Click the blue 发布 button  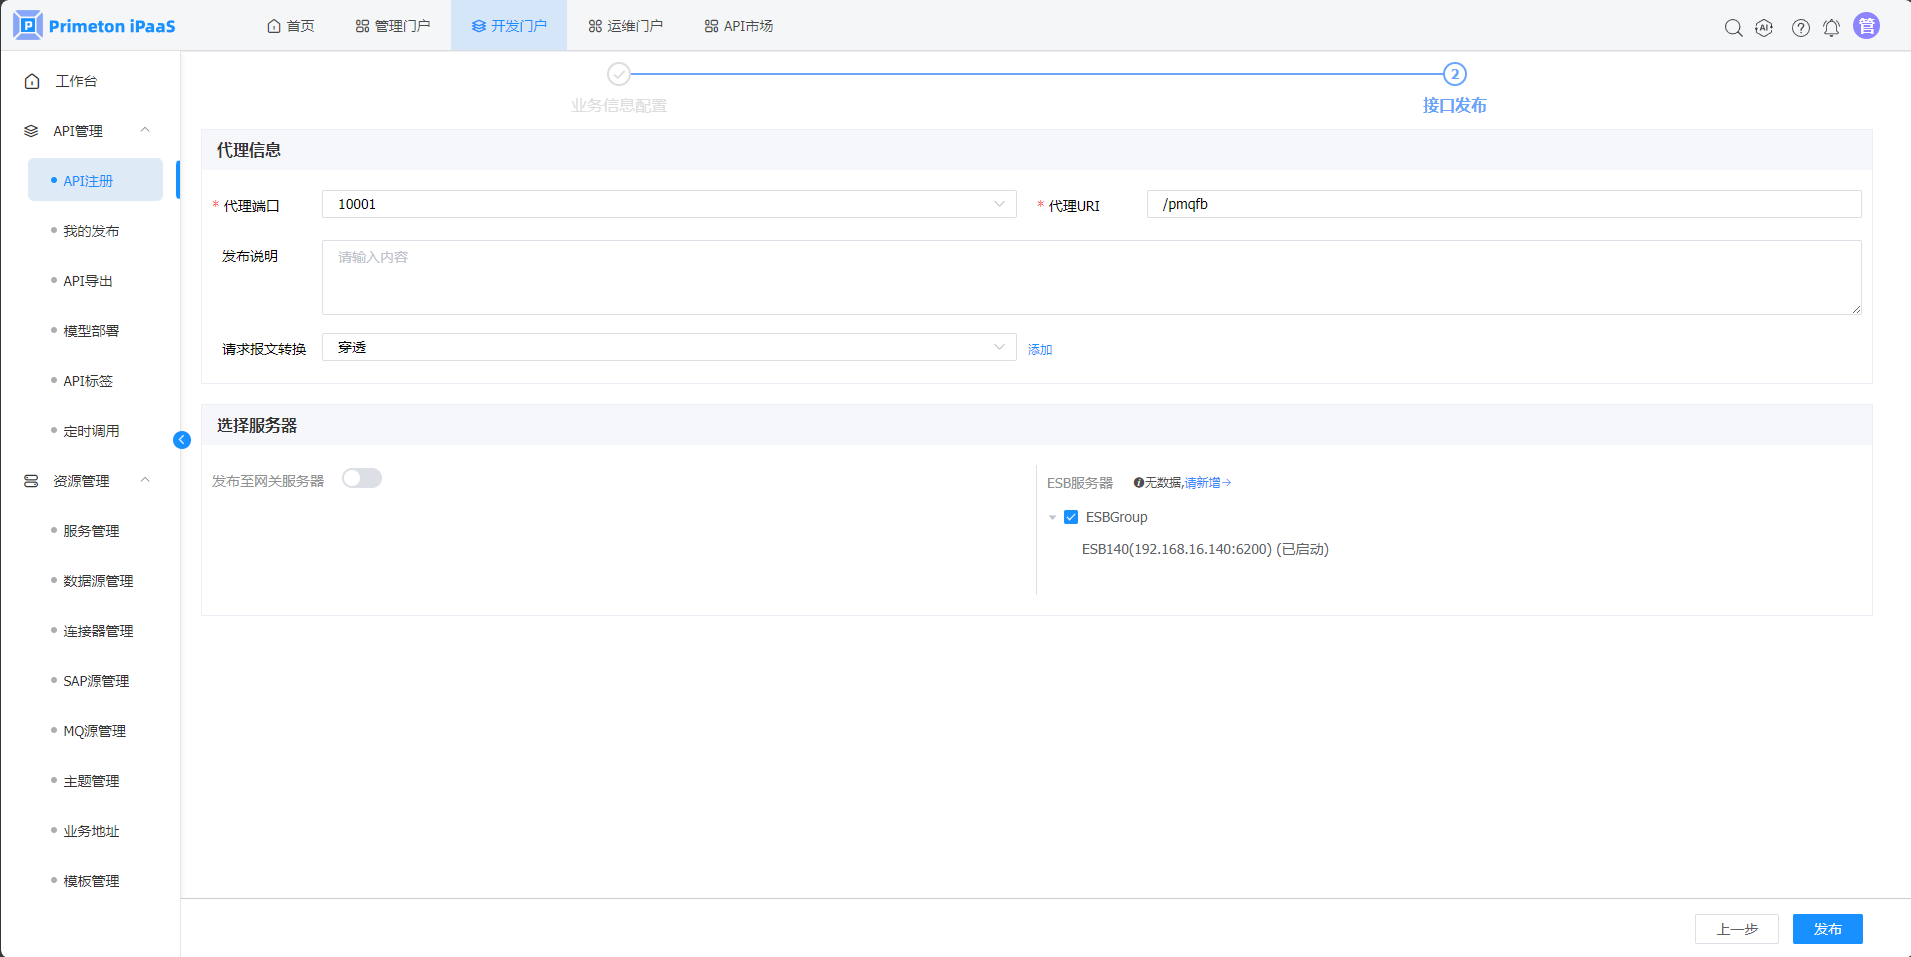[x=1827, y=929]
